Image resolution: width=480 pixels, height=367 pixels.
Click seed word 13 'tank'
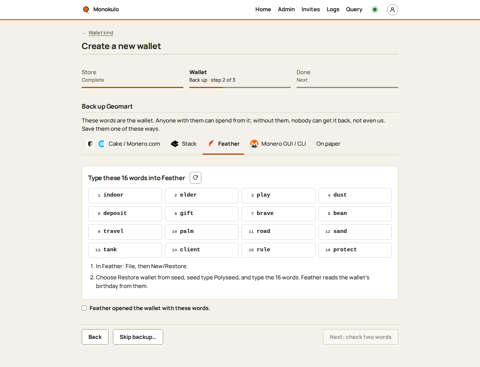pyautogui.click(x=125, y=250)
